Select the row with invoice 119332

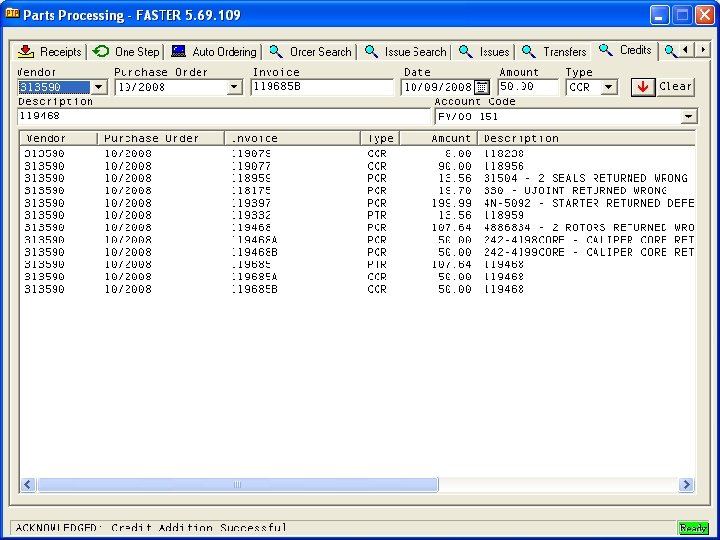pos(357,215)
